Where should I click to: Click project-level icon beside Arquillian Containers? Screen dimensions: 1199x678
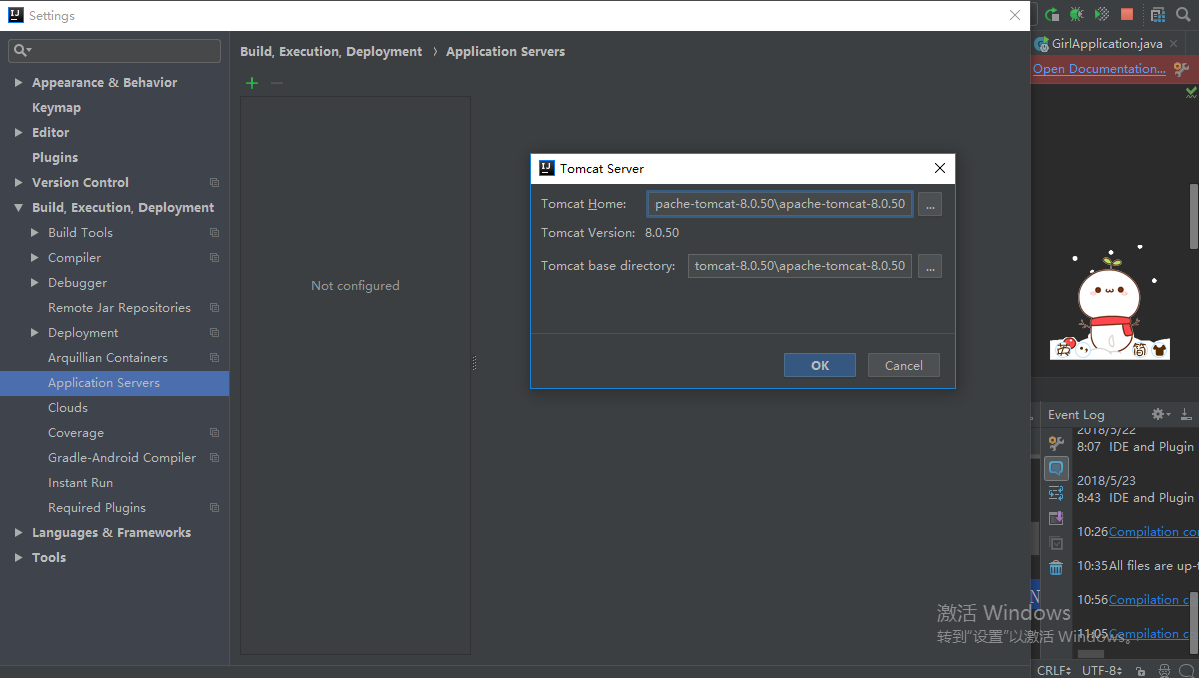[x=214, y=358]
